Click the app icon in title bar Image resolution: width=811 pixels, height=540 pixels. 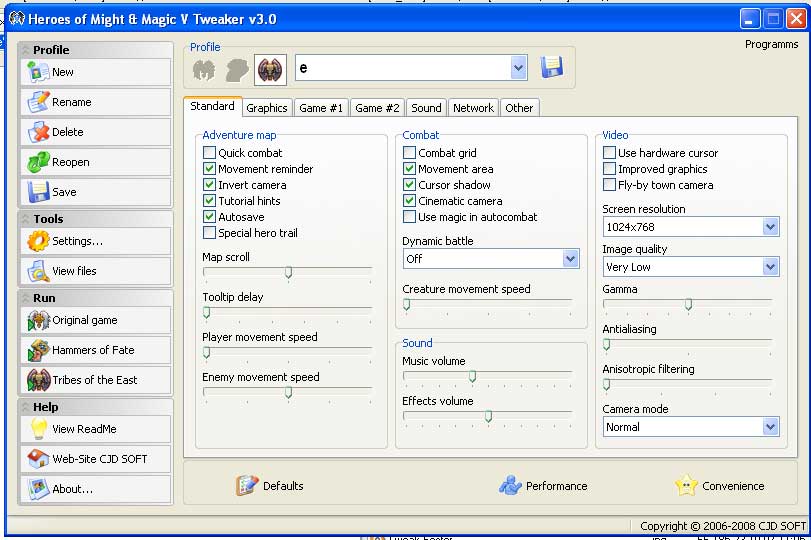pos(17,19)
